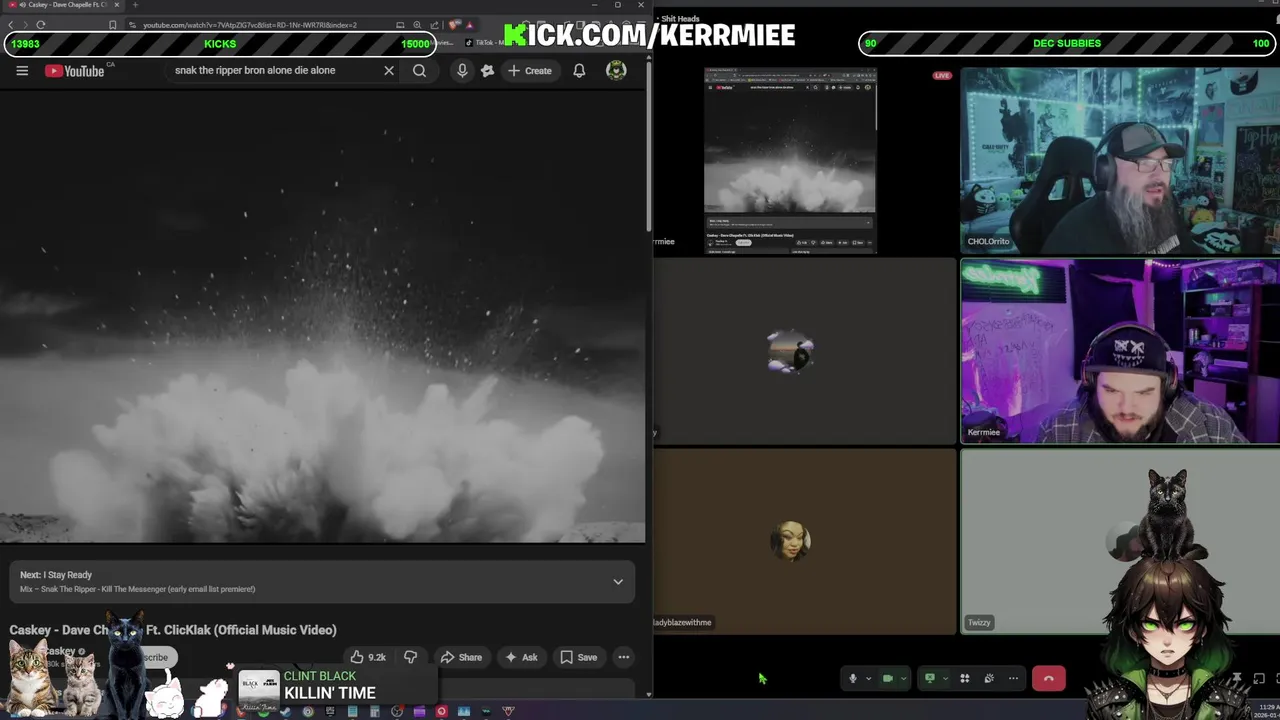
Task: Open the soundboard icon in call toolbar
Action: point(989,678)
